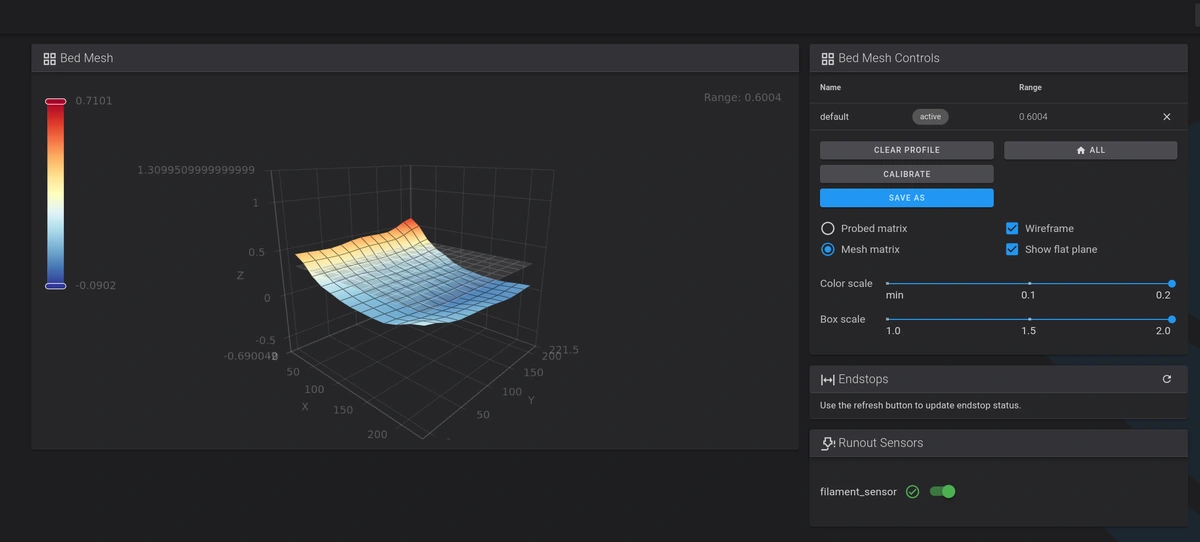
Task: Select the Probed matrix radio option
Action: tap(828, 229)
